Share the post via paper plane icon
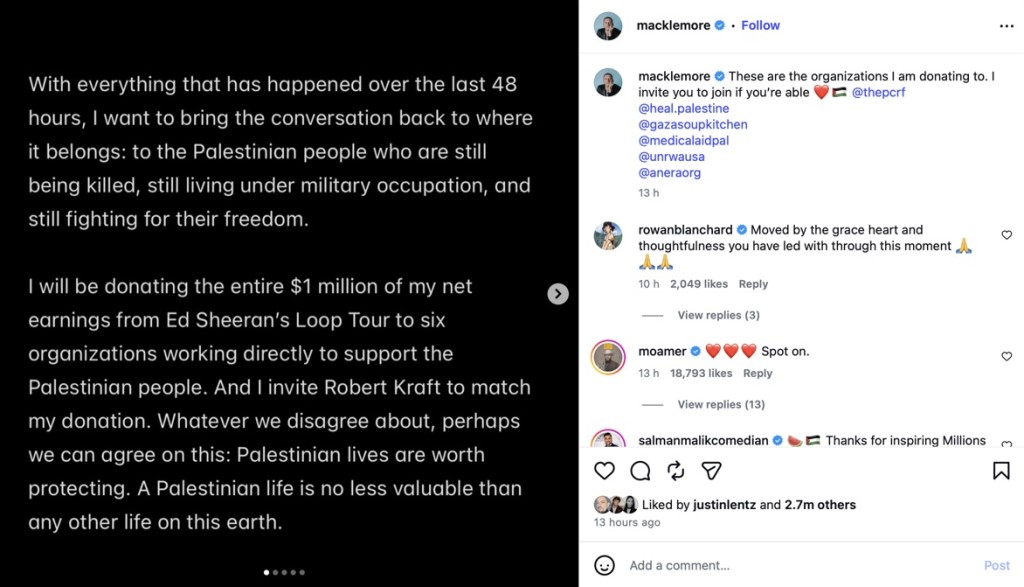 click(x=711, y=471)
